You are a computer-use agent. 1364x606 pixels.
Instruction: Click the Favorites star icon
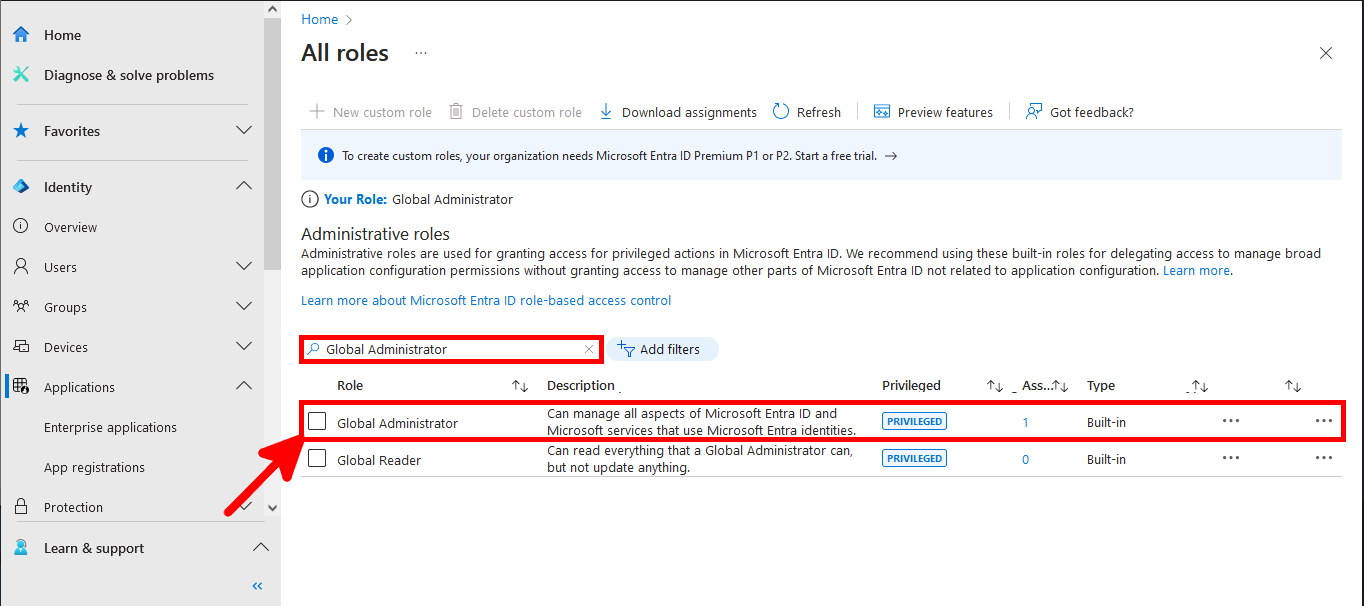(20, 130)
